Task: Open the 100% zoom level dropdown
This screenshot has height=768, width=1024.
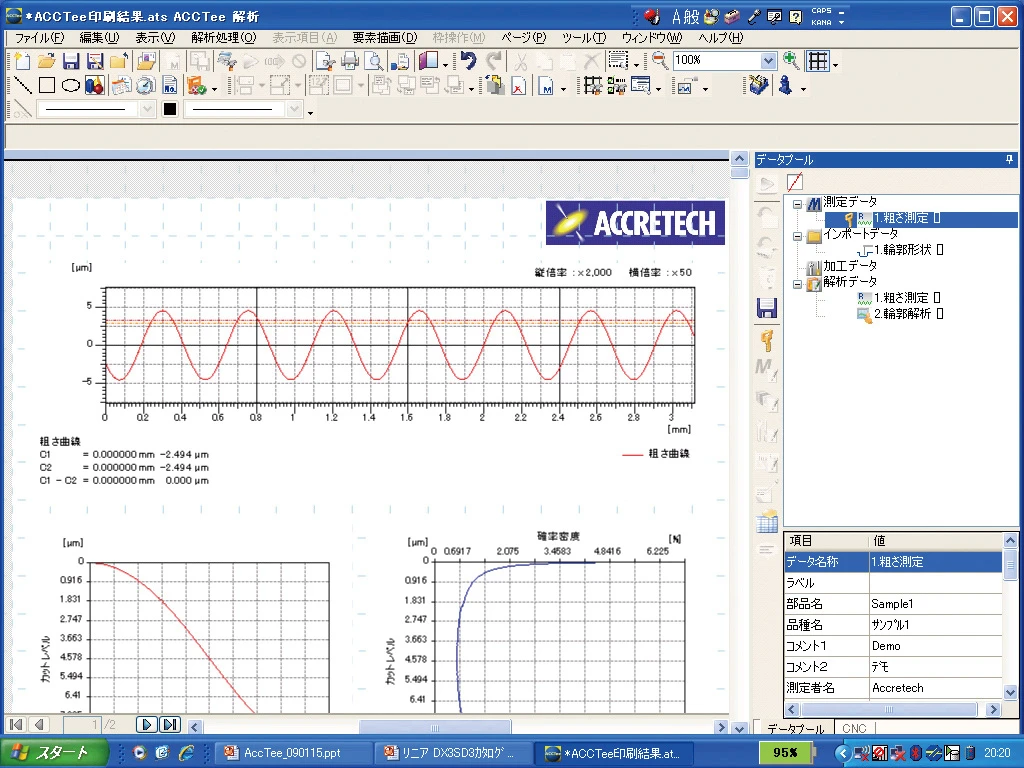Action: coord(768,61)
